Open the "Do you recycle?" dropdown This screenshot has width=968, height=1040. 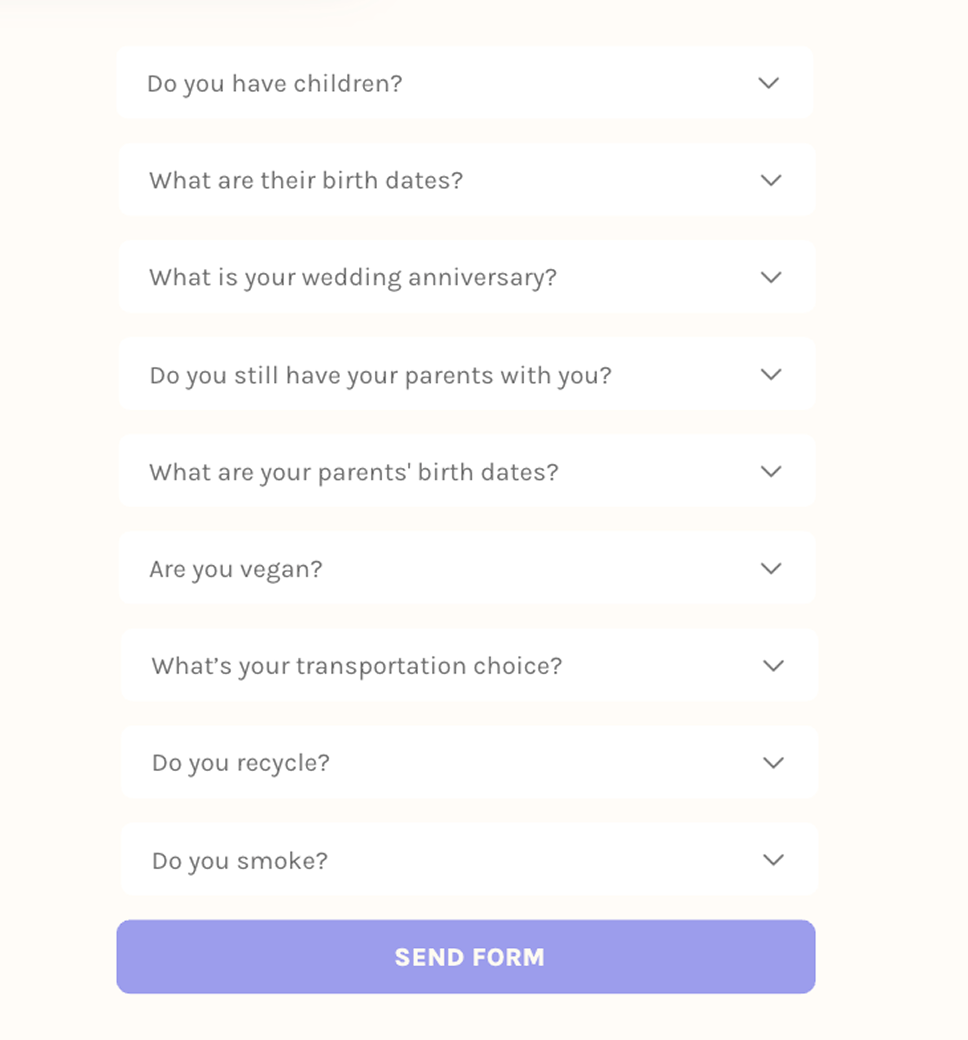click(468, 762)
